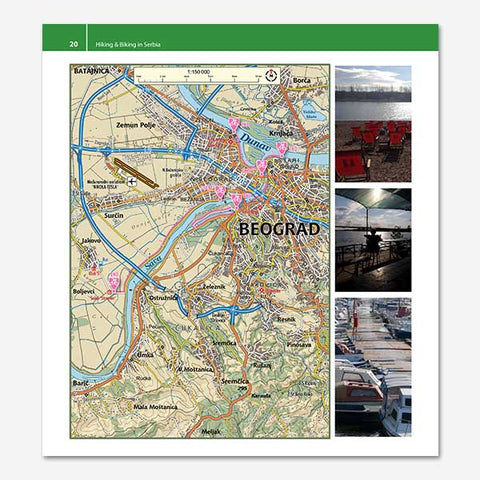Click the Meljak label
The width and height of the screenshot is (480, 480).
point(211,432)
